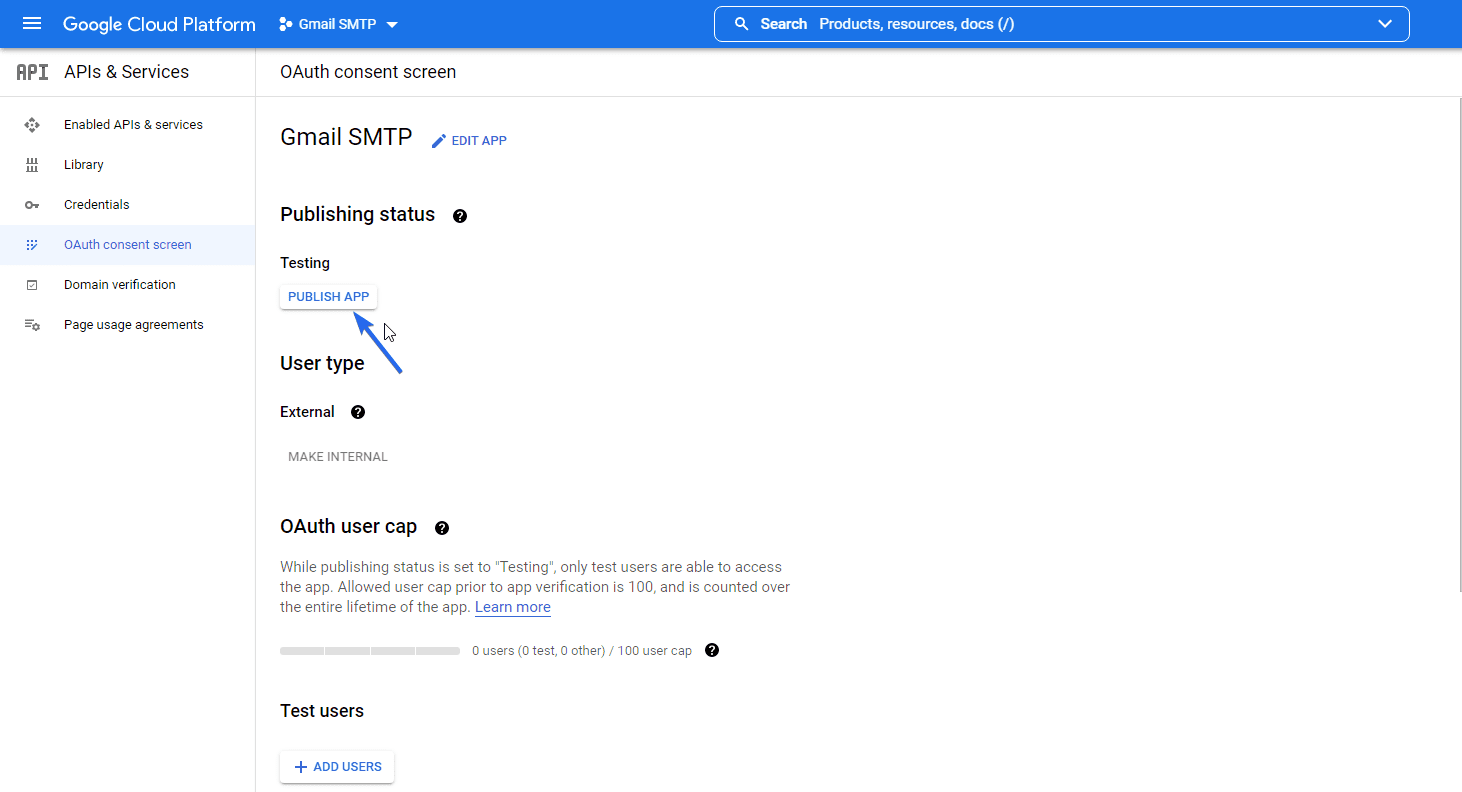Click the pencil edit icon
The image size is (1462, 792).
point(438,141)
